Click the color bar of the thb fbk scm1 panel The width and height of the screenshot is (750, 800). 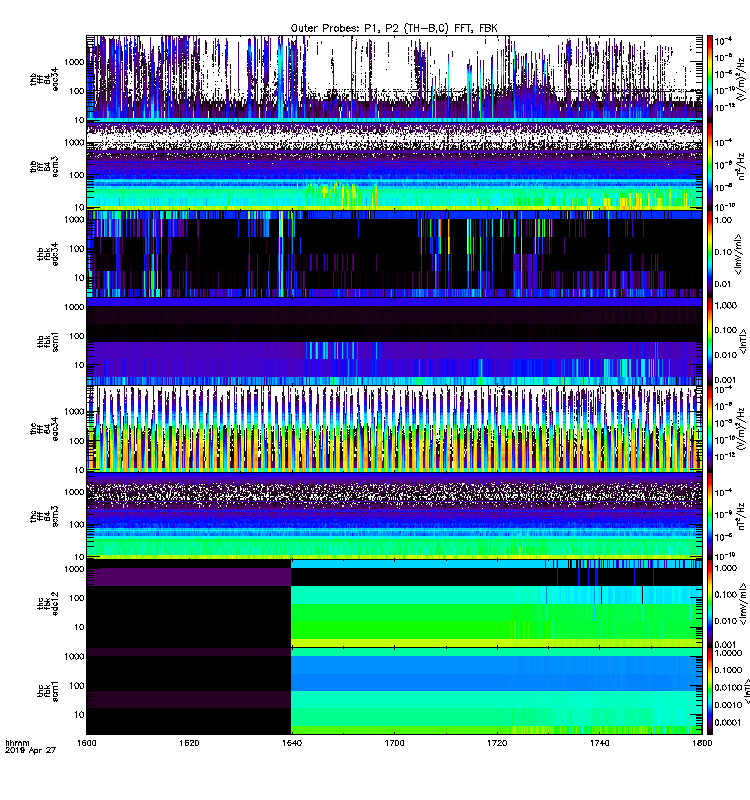710,341
